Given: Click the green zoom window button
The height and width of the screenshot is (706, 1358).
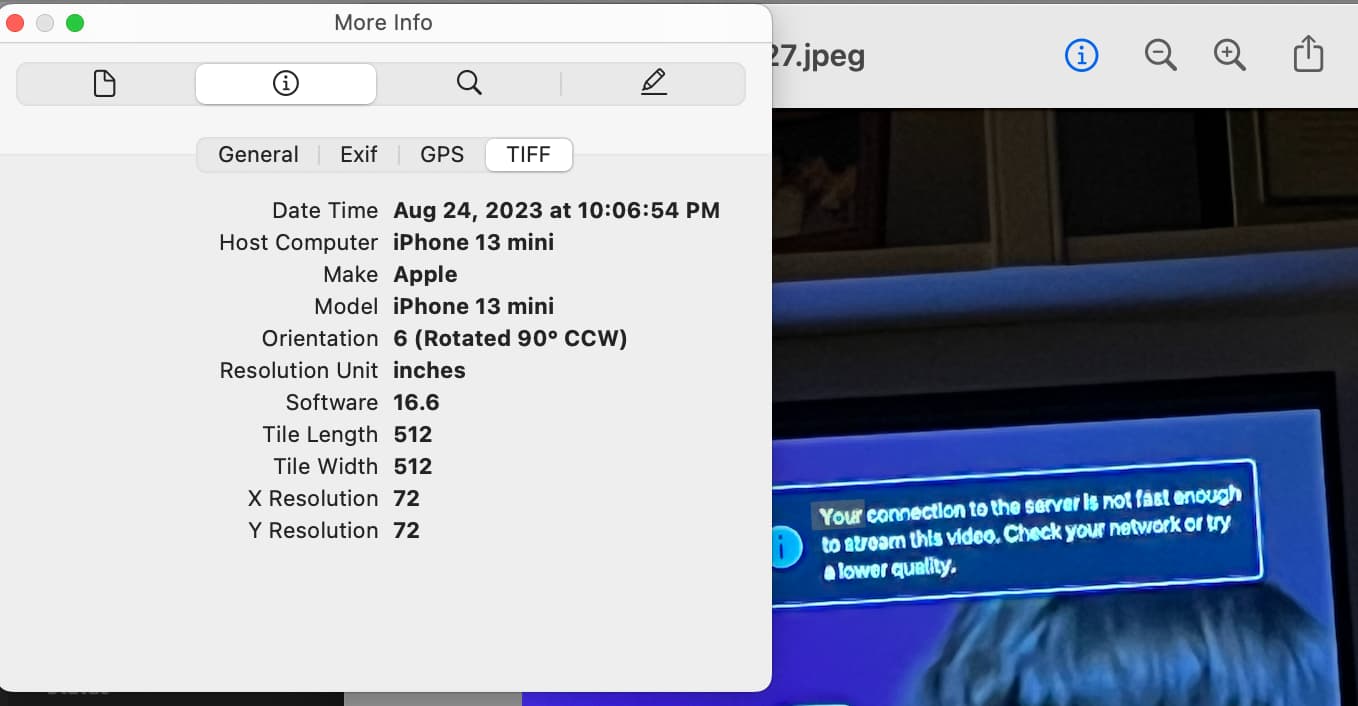Looking at the screenshot, I should (x=75, y=23).
